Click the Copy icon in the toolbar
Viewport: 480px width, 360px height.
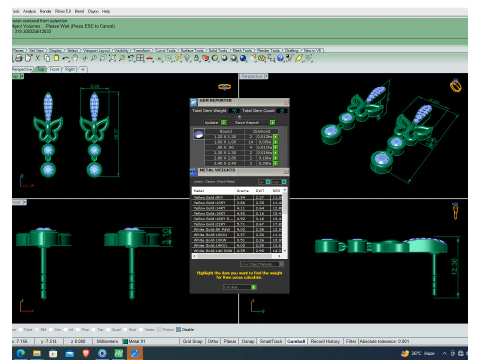point(47,58)
